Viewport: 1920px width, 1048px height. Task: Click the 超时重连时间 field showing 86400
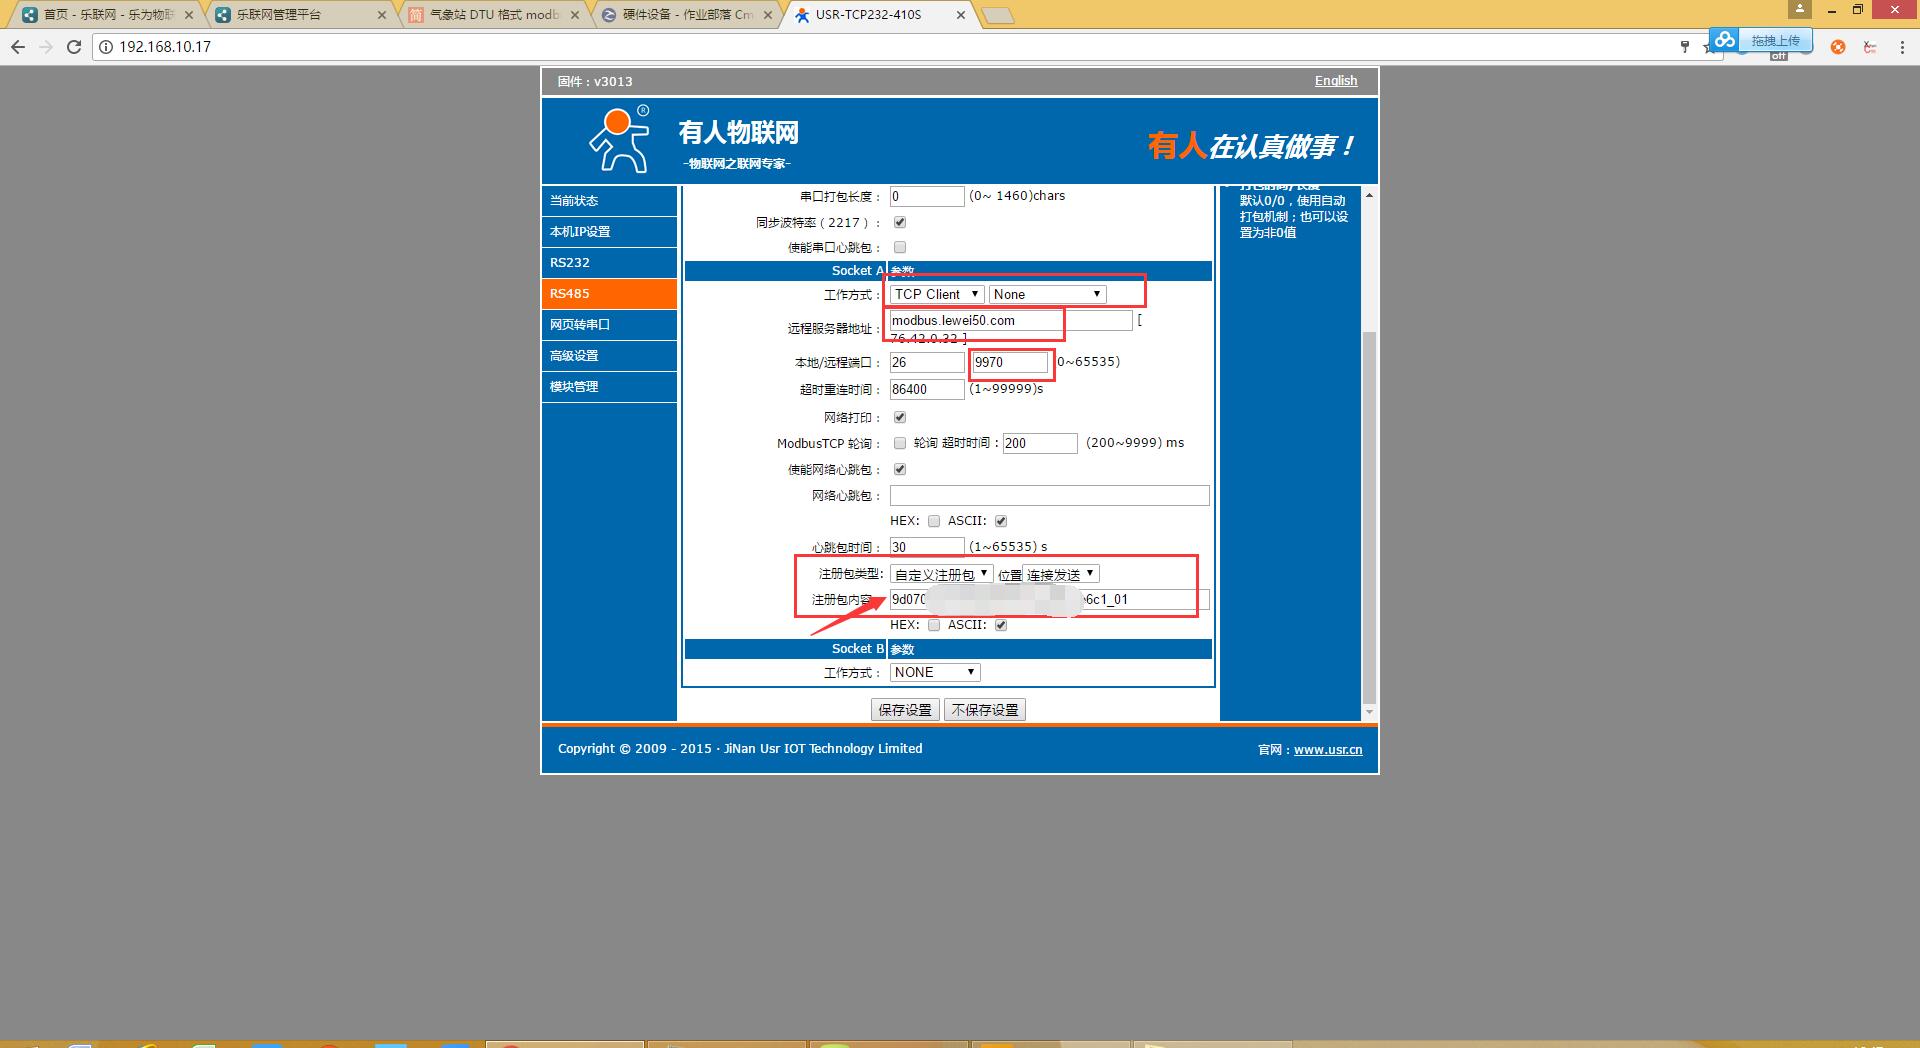[927, 389]
